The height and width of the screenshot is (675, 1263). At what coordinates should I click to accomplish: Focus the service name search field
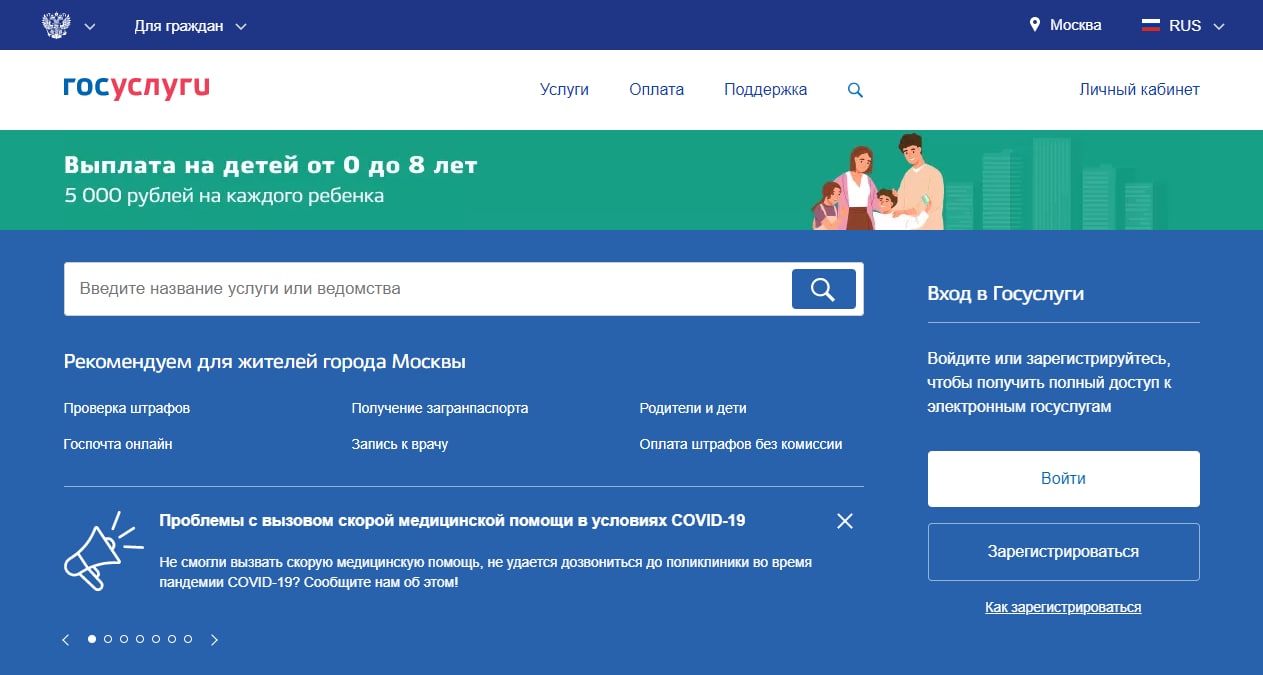coord(428,289)
